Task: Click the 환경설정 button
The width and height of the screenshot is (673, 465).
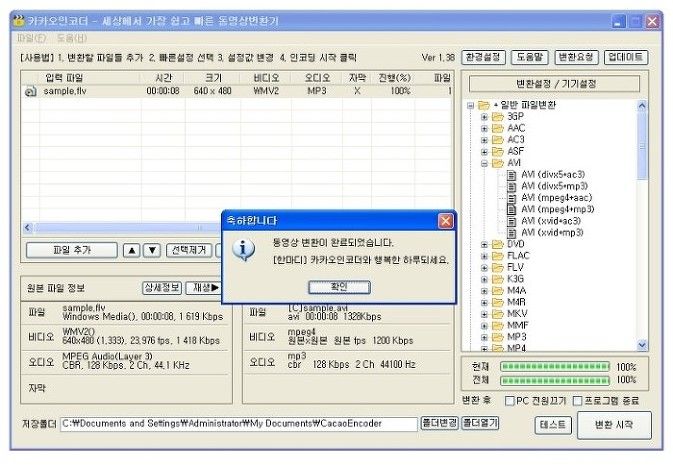Action: (x=483, y=57)
